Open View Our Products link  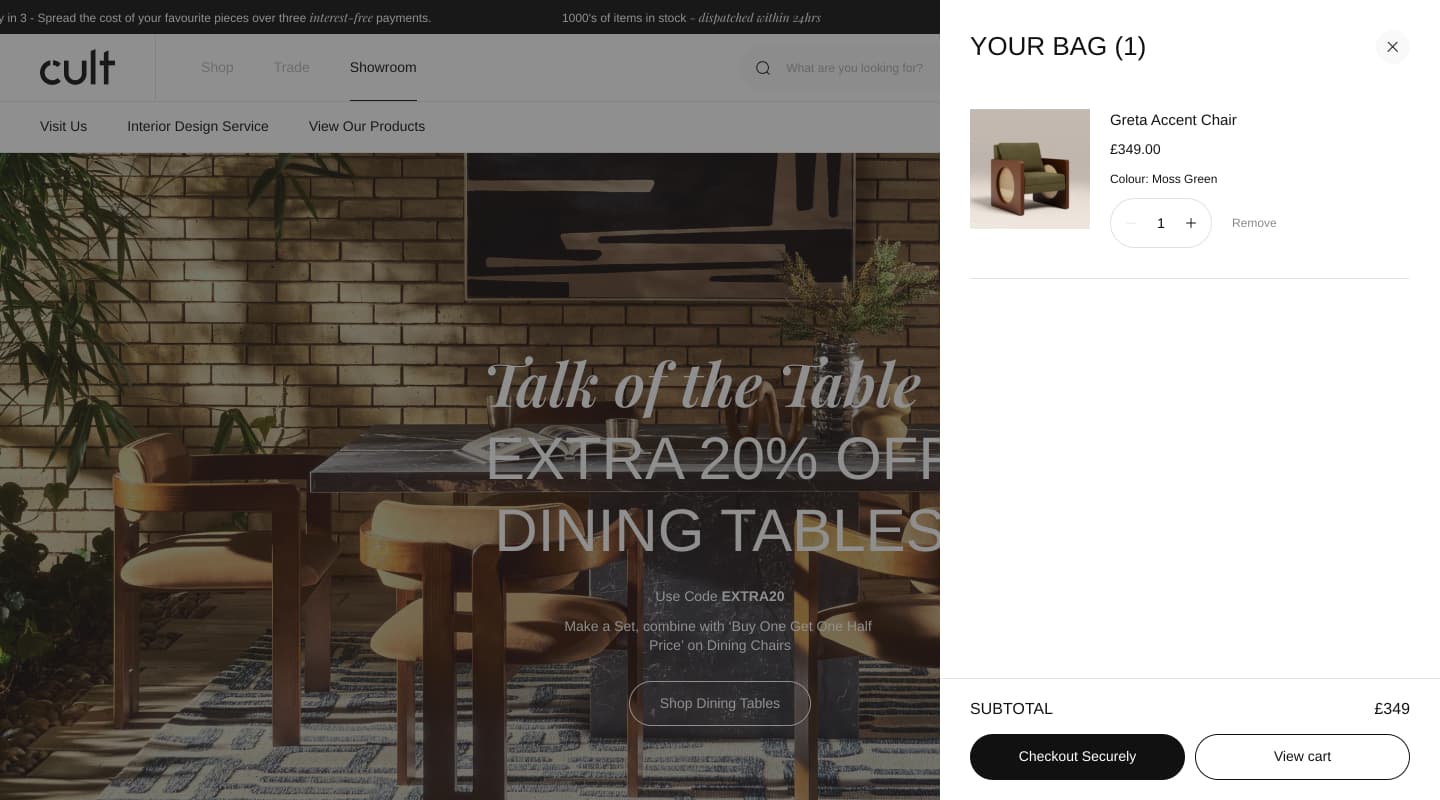pyautogui.click(x=367, y=126)
